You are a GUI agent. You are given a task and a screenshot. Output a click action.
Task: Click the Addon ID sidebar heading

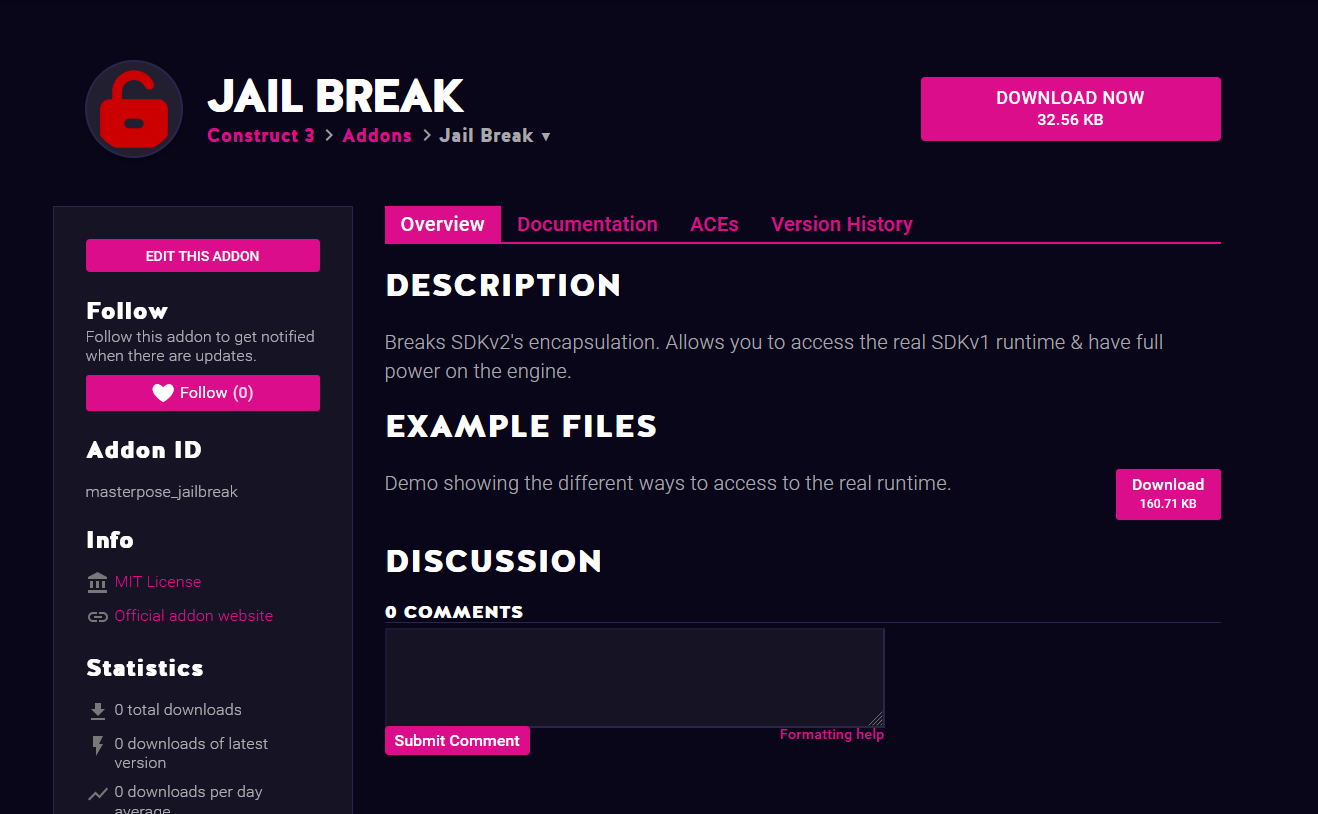pyautogui.click(x=144, y=450)
